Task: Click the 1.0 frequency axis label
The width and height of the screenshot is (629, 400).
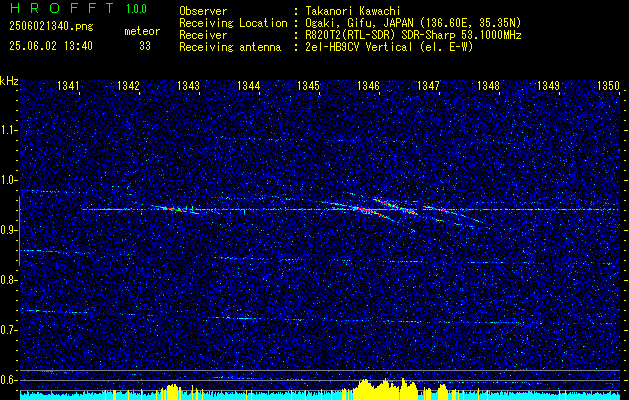Action: 8,181
